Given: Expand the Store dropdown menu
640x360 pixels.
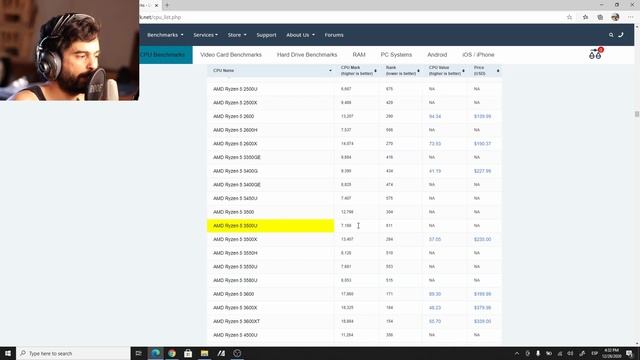Looking at the screenshot, I should (237, 35).
